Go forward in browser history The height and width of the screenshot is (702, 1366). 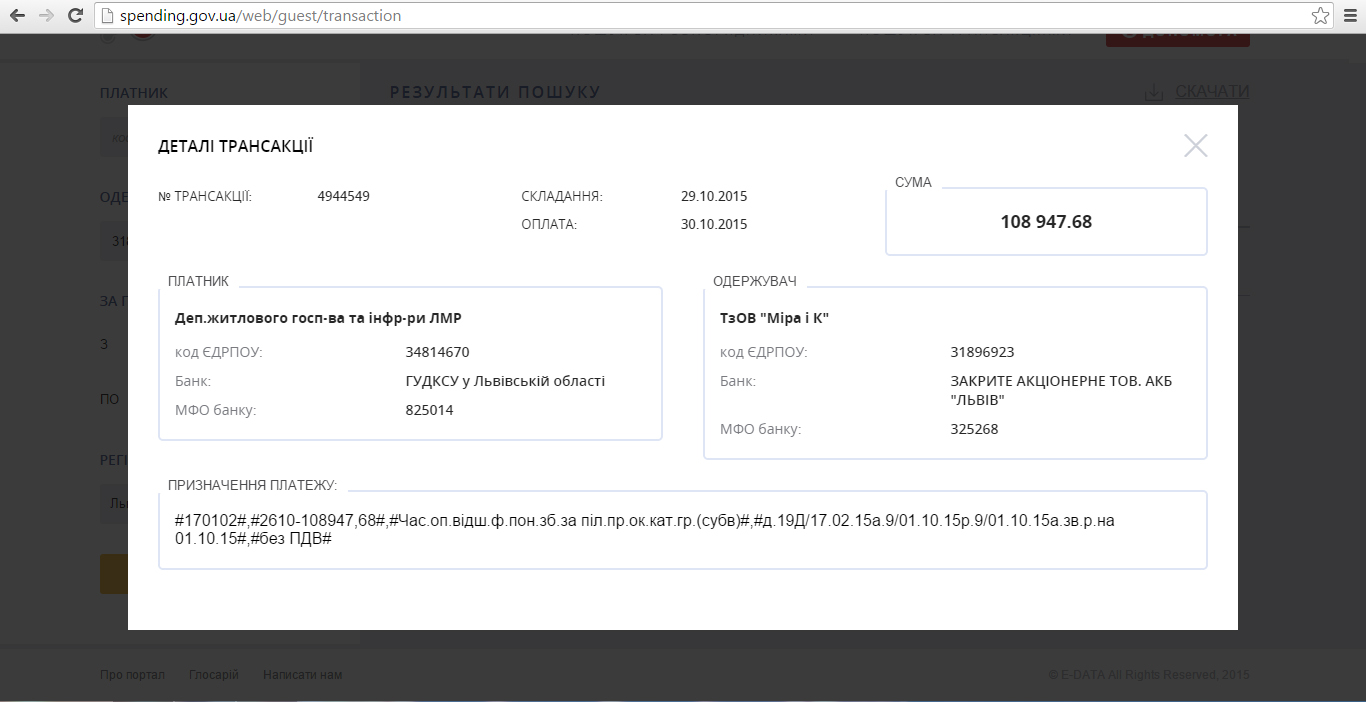pyautogui.click(x=46, y=16)
